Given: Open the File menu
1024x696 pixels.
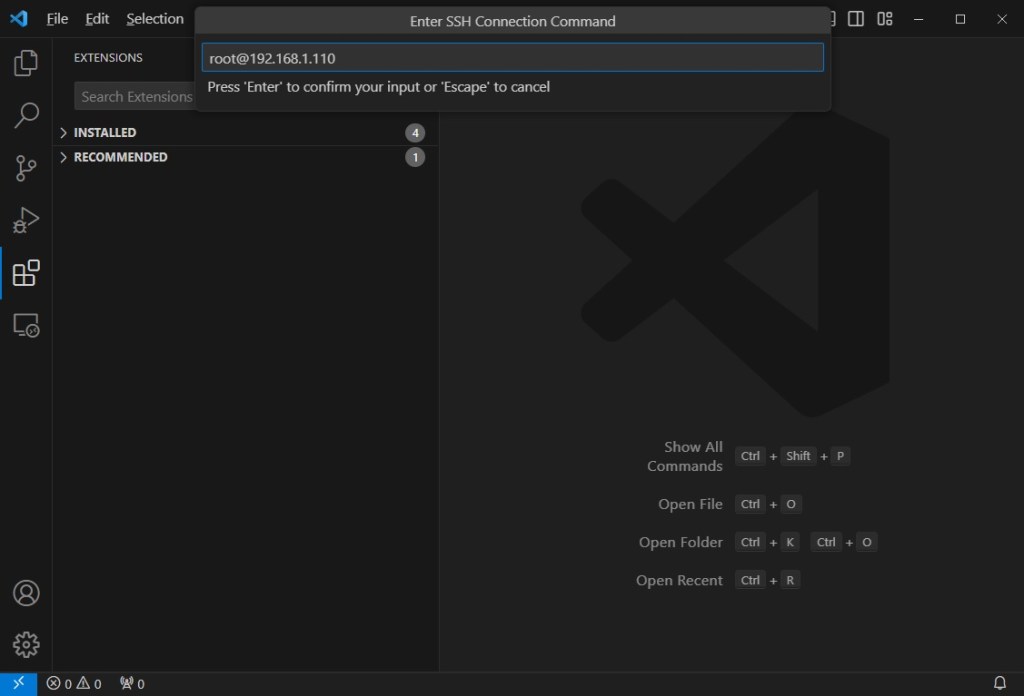Looking at the screenshot, I should pyautogui.click(x=57, y=19).
